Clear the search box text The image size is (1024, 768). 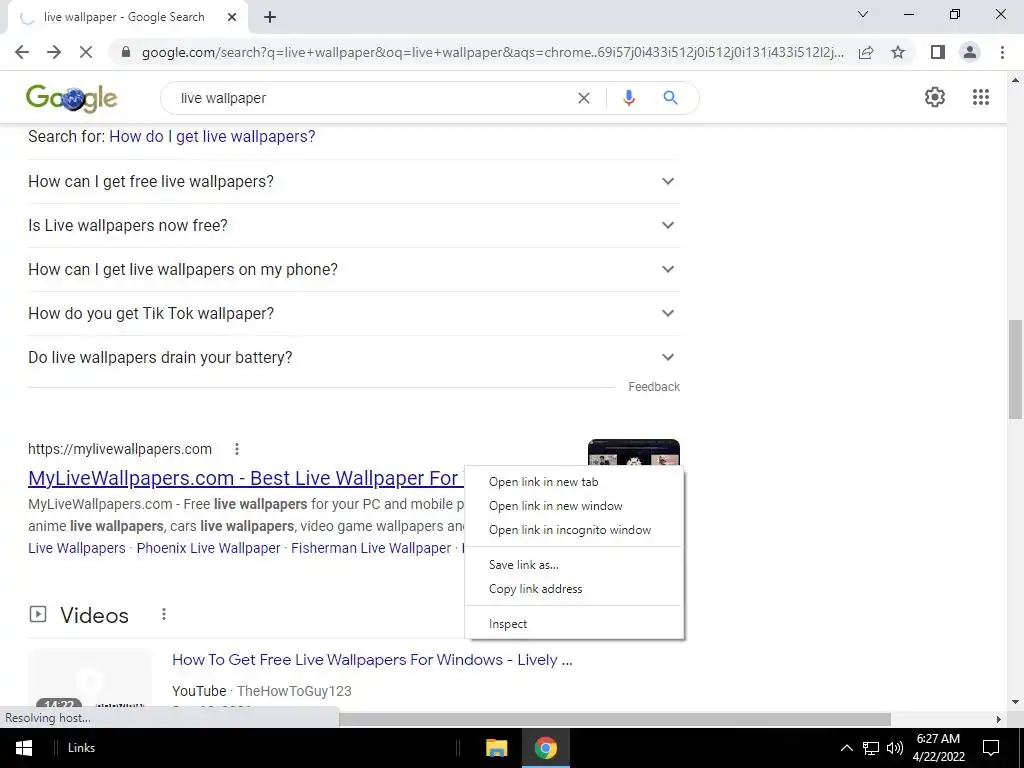pyautogui.click(x=584, y=98)
